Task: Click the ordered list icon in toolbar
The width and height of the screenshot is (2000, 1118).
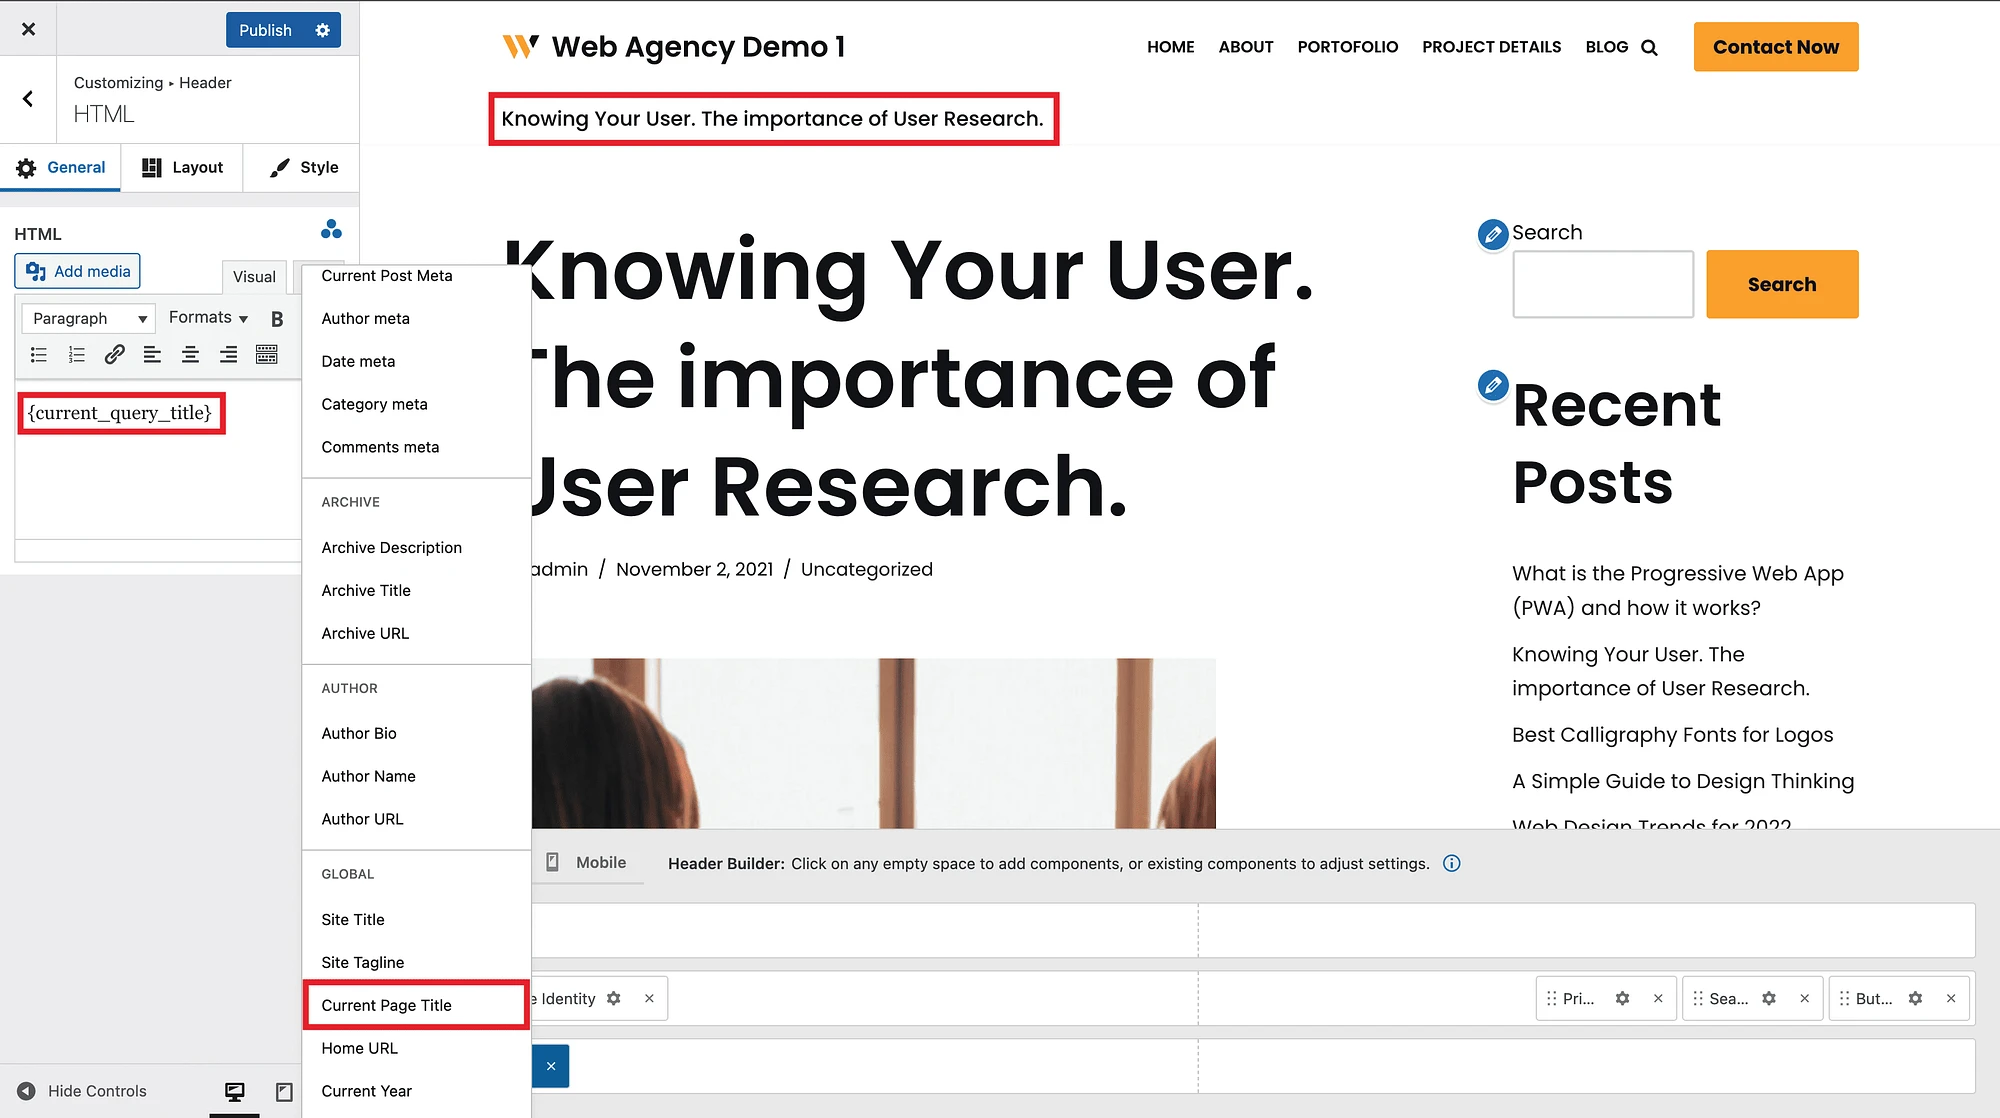Action: pyautogui.click(x=76, y=354)
